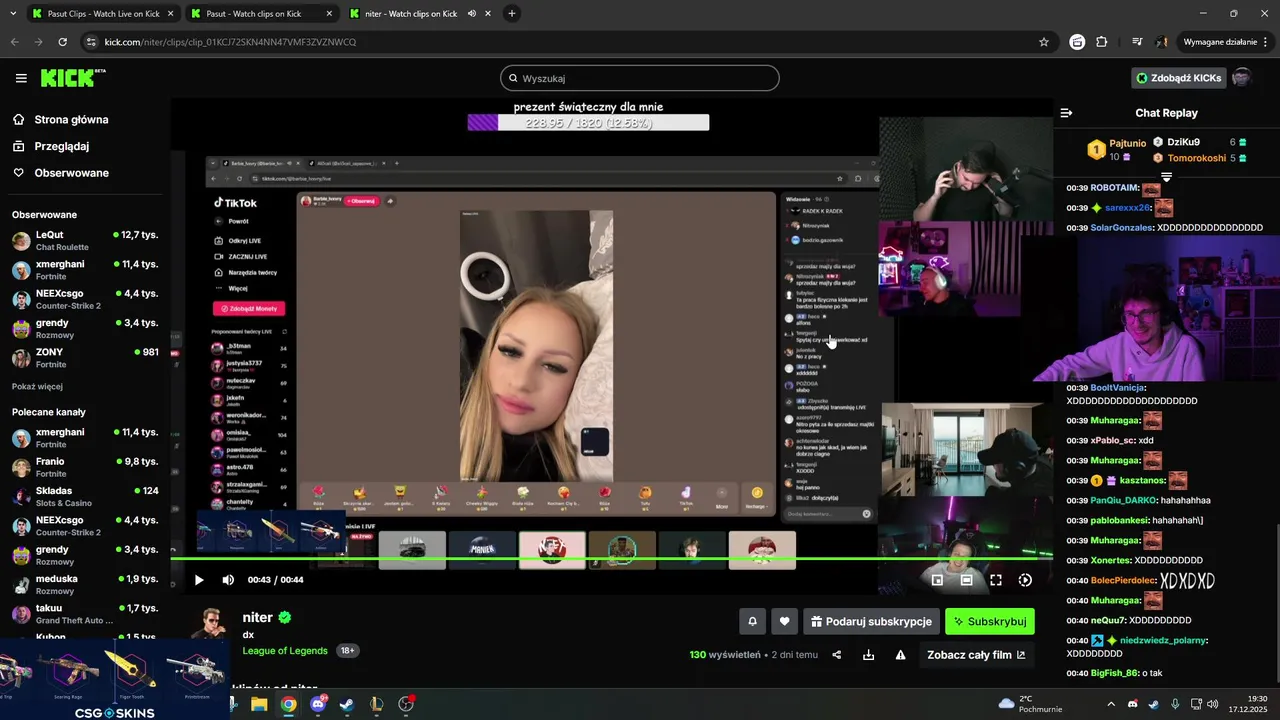Go to Strona główna
Viewport: 1280px width, 720px height.
pos(61,119)
